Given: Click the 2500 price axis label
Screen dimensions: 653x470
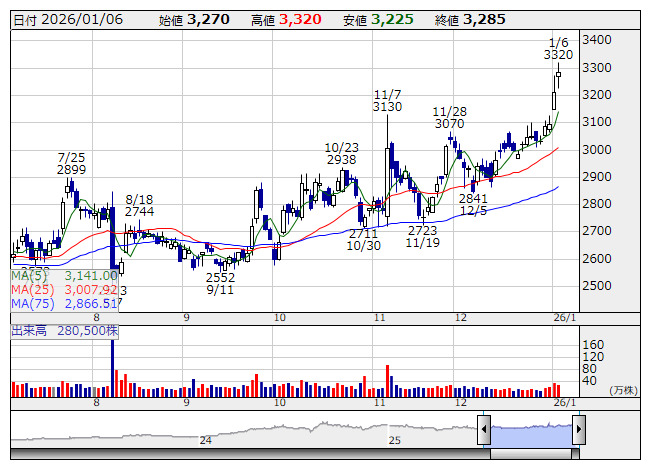Looking at the screenshot, I should click(596, 286).
